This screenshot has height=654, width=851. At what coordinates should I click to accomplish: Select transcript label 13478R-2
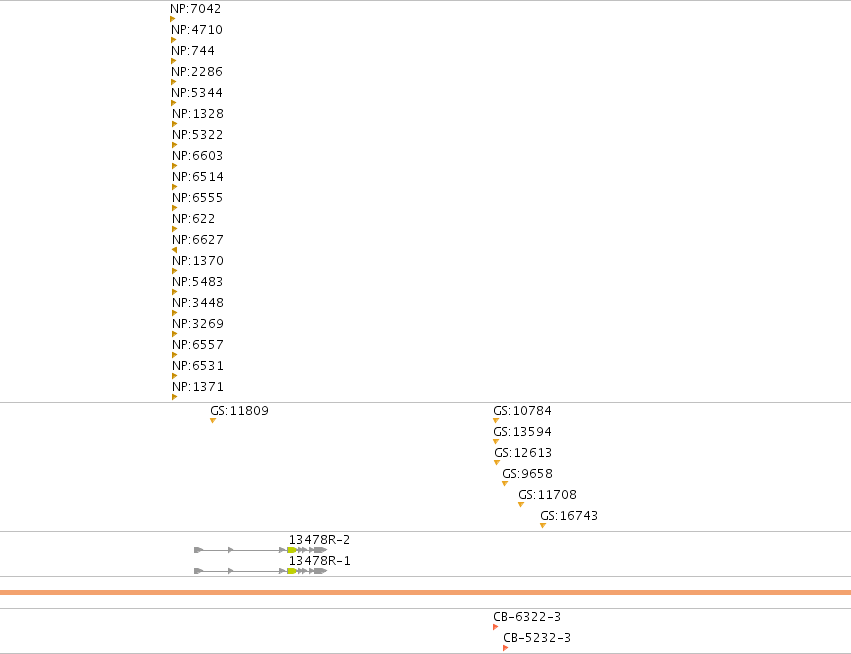click(x=319, y=540)
